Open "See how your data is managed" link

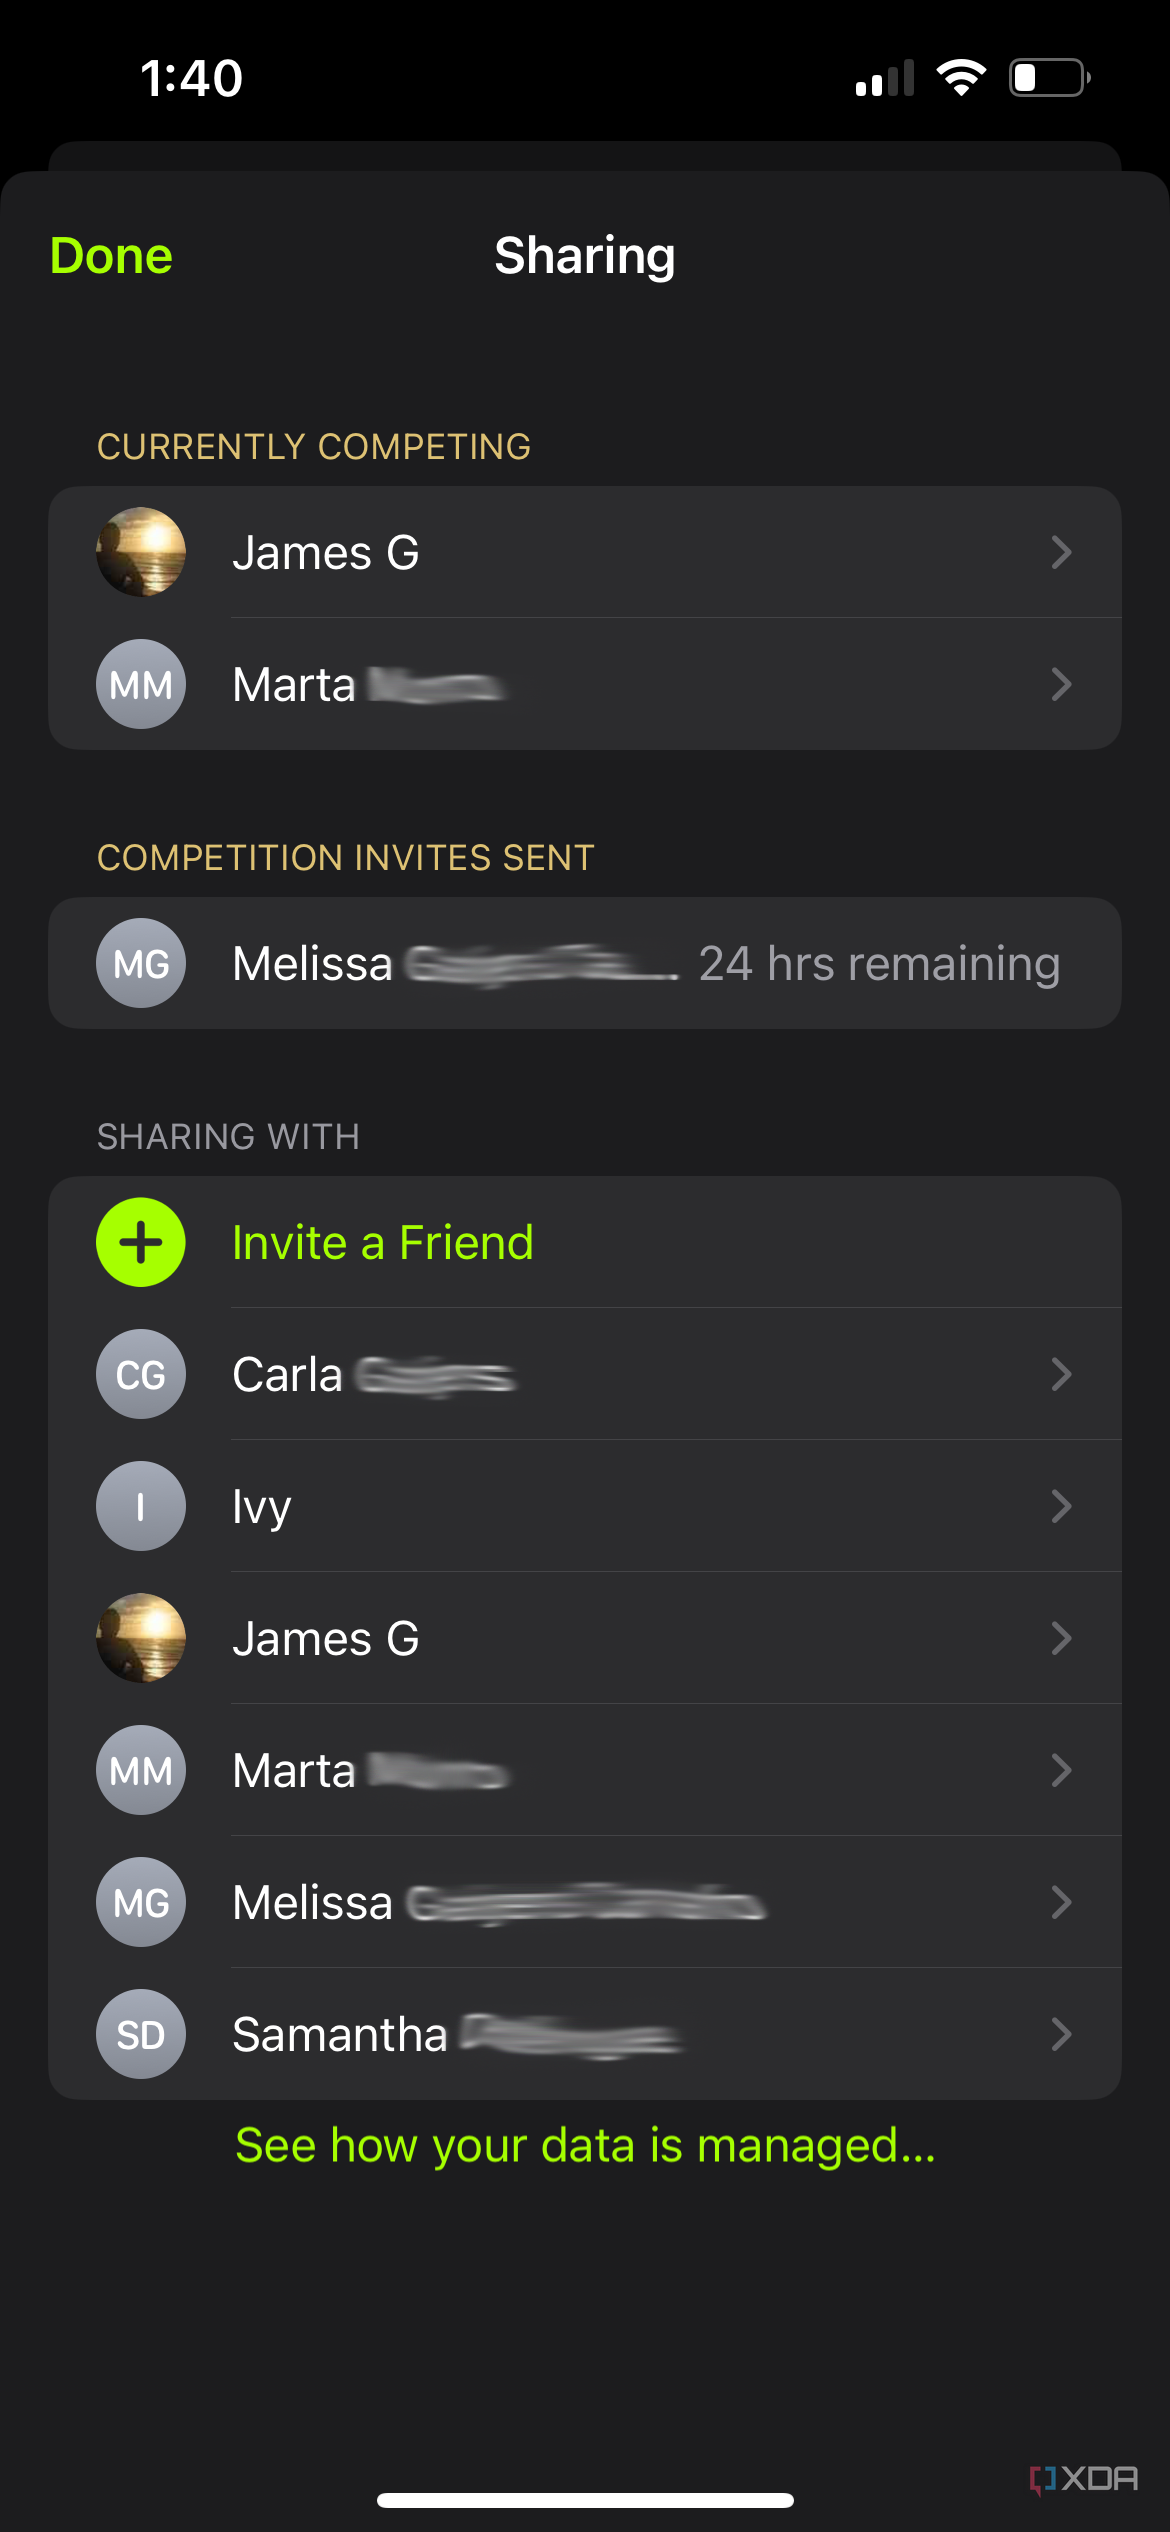(x=585, y=2146)
